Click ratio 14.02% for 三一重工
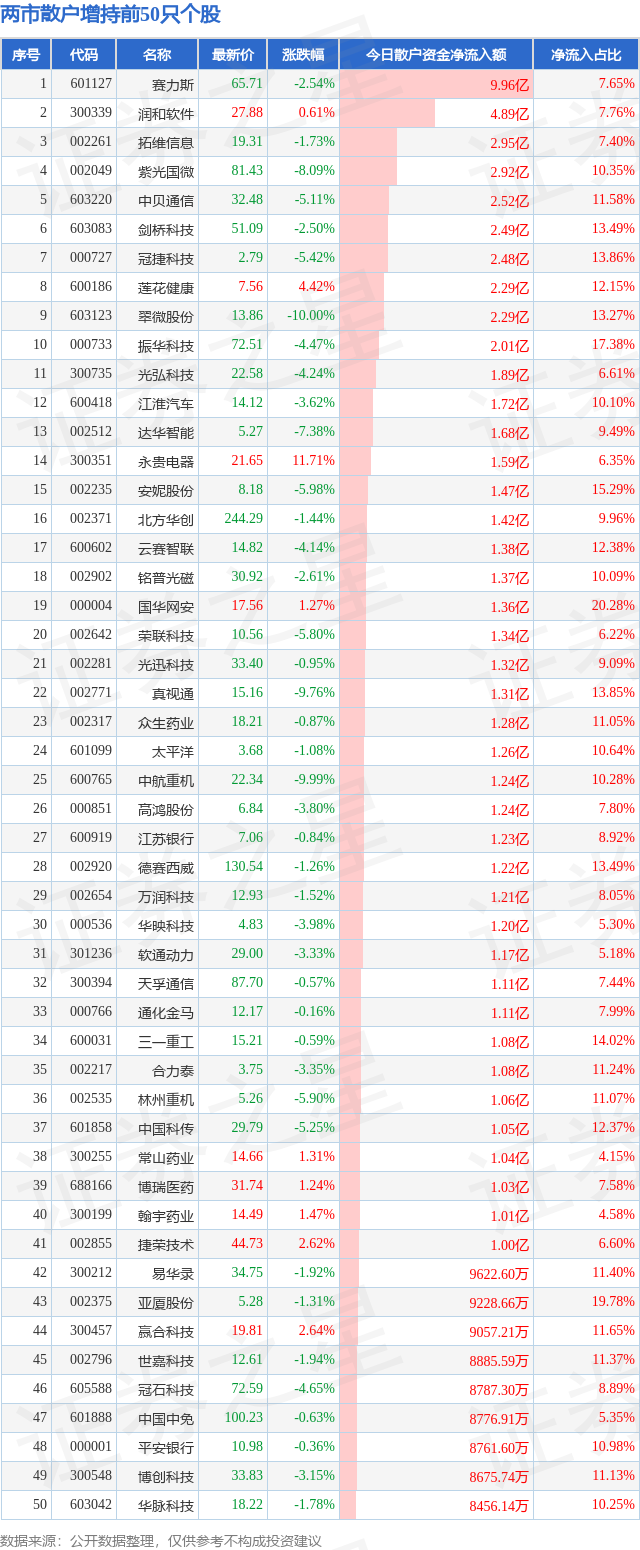 pos(613,1041)
